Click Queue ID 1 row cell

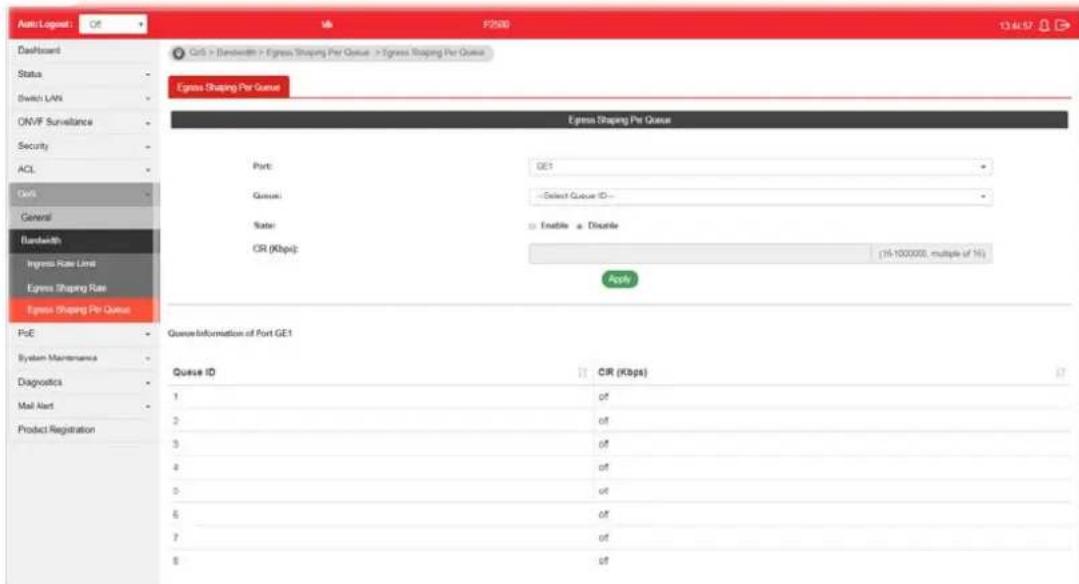point(382,397)
